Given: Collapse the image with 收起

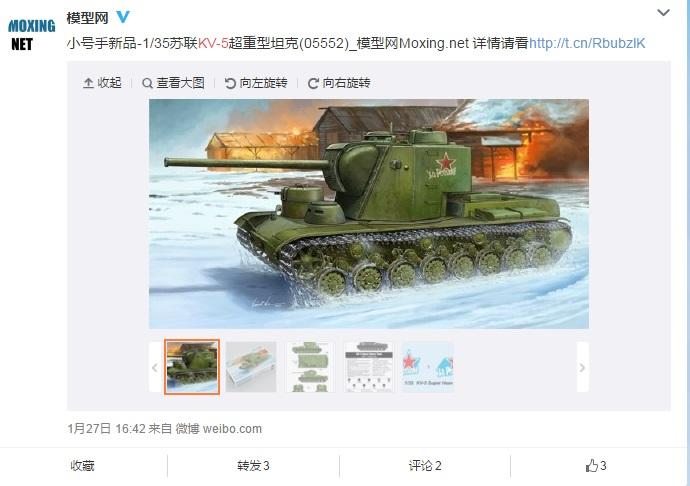Looking at the screenshot, I should [x=102, y=83].
